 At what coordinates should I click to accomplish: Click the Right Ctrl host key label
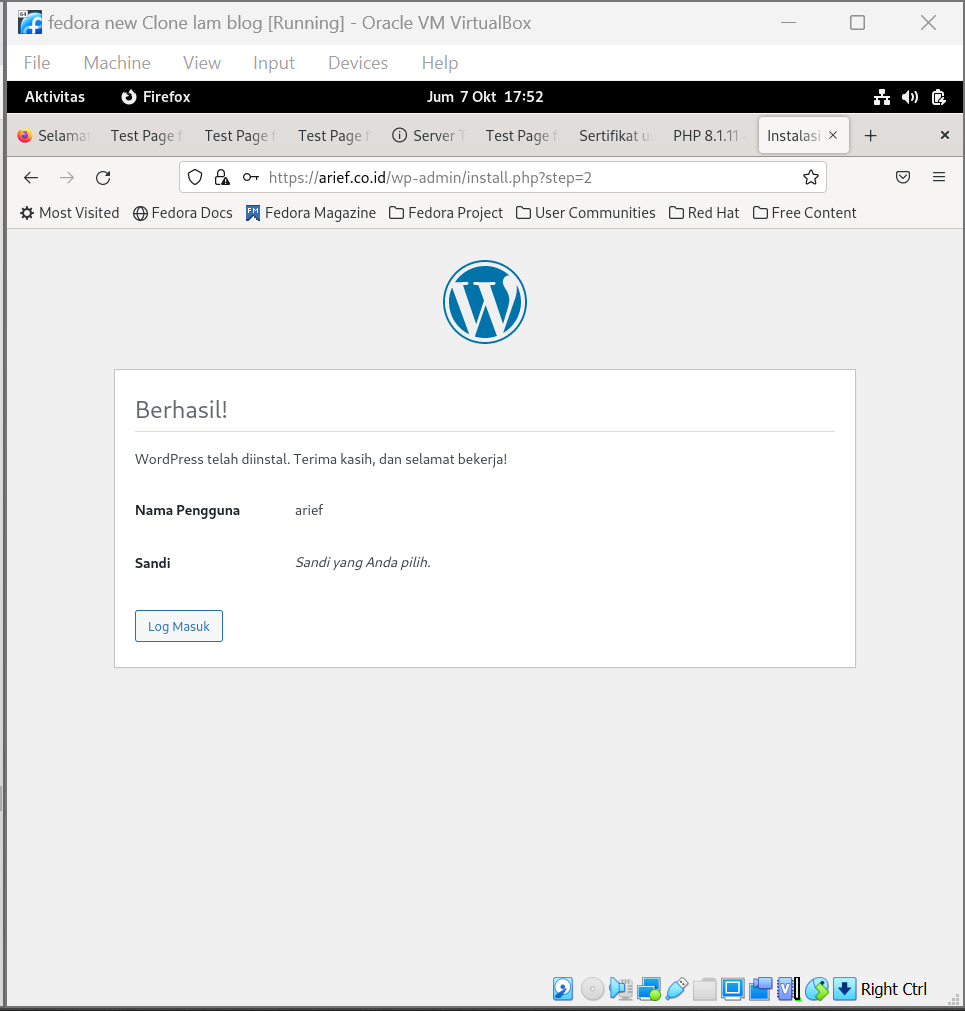click(x=893, y=989)
